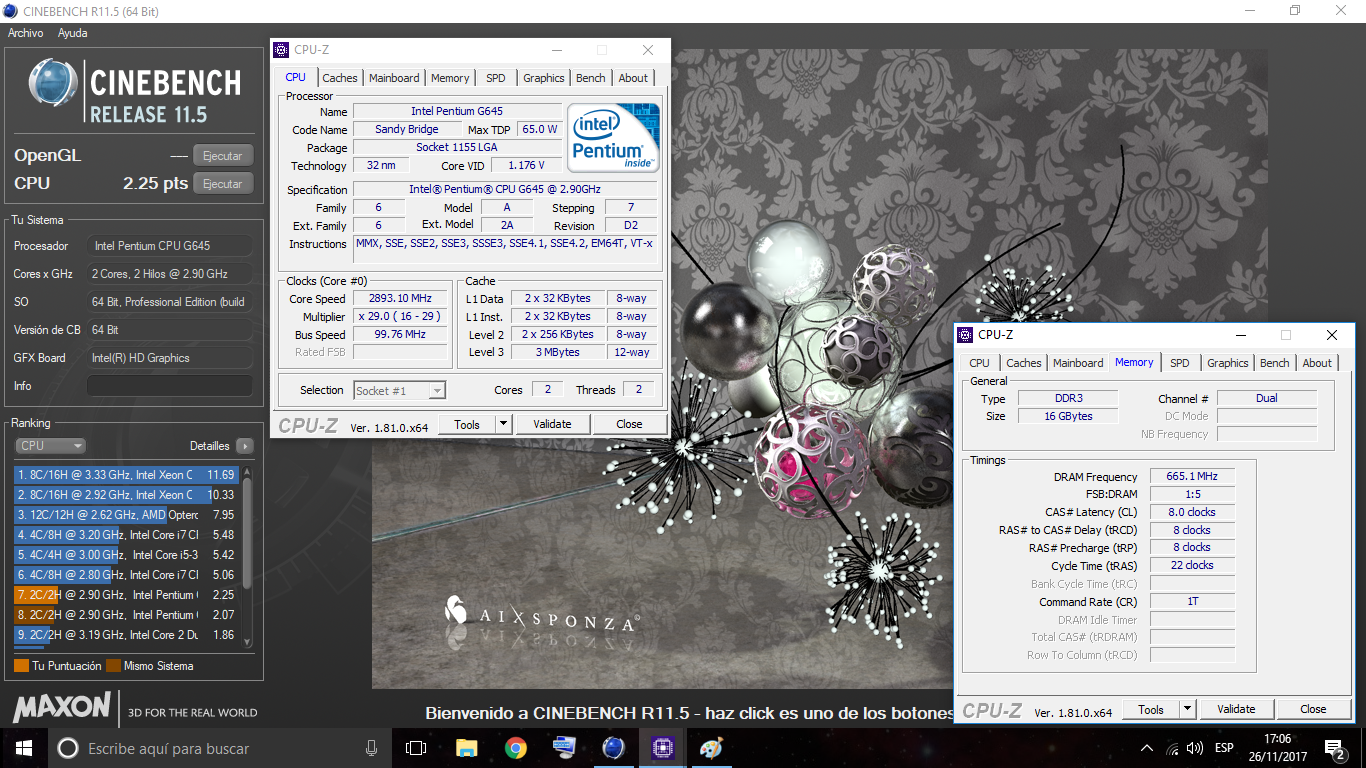The width and height of the screenshot is (1366, 768).
Task: Open File Explorer from taskbar
Action: point(466,748)
